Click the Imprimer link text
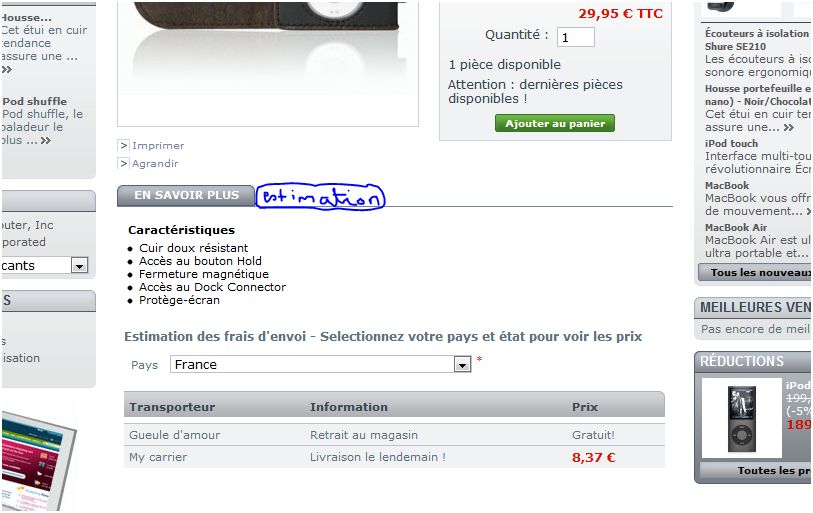The height and width of the screenshot is (513, 813). [158, 146]
